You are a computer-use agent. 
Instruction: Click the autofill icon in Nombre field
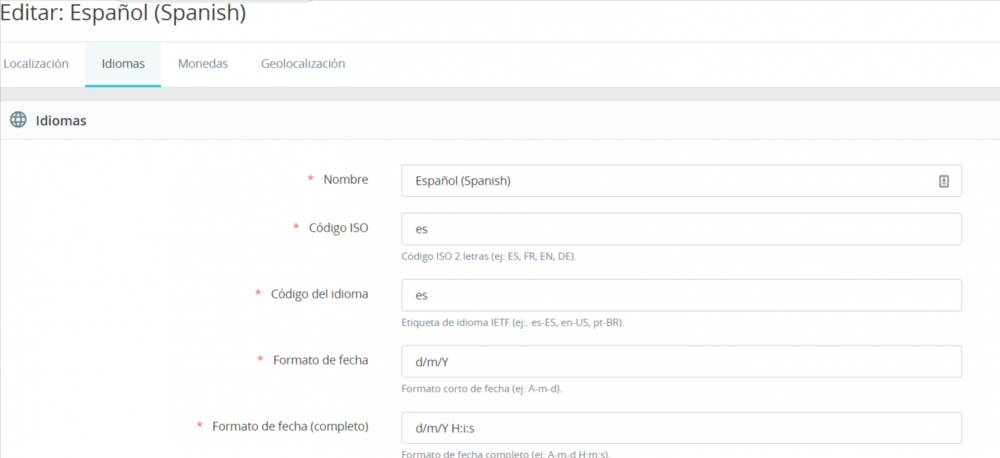[944, 181]
